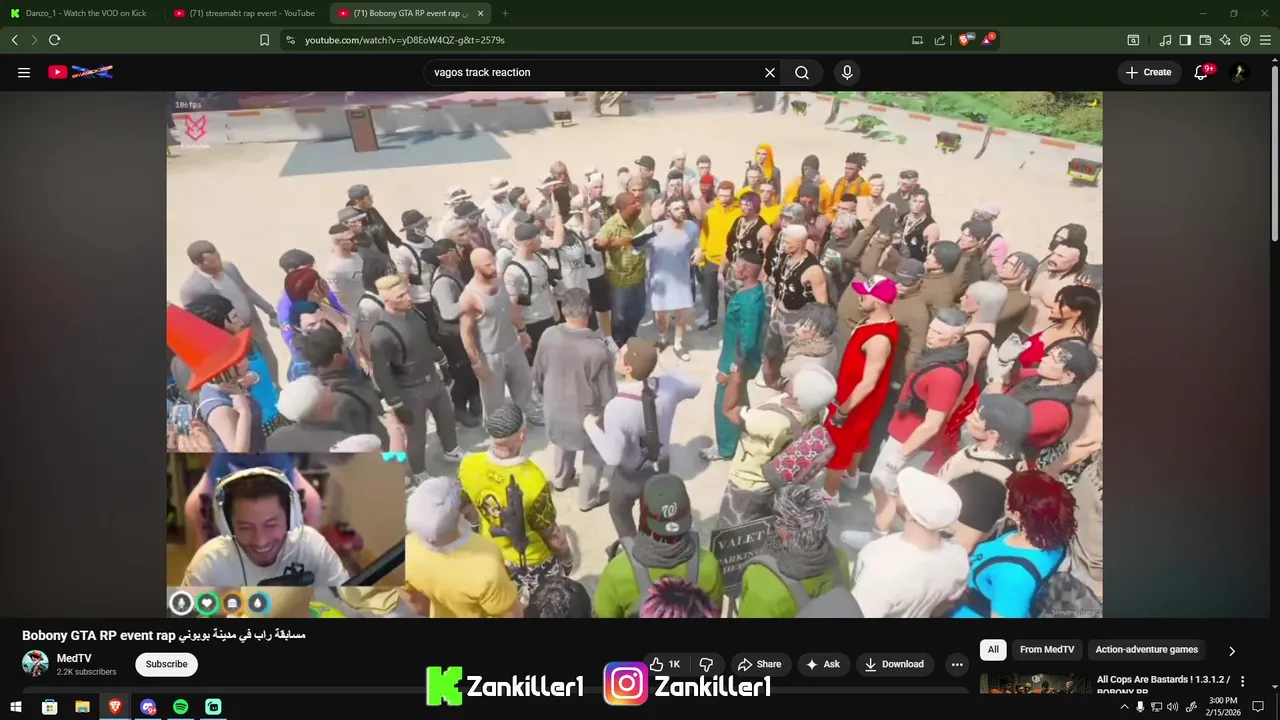The width and height of the screenshot is (1280, 720).
Task: Go forward with browser forward arrow
Action: 34,40
